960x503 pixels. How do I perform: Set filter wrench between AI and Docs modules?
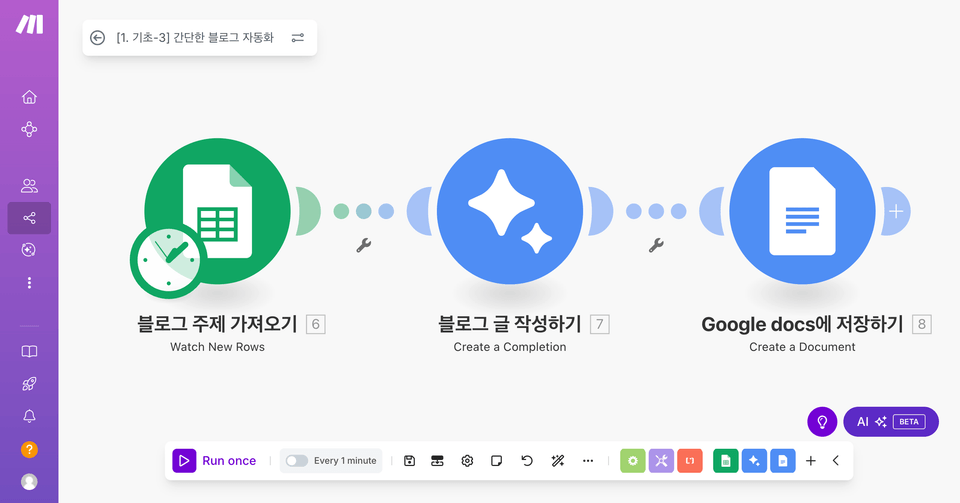point(656,245)
